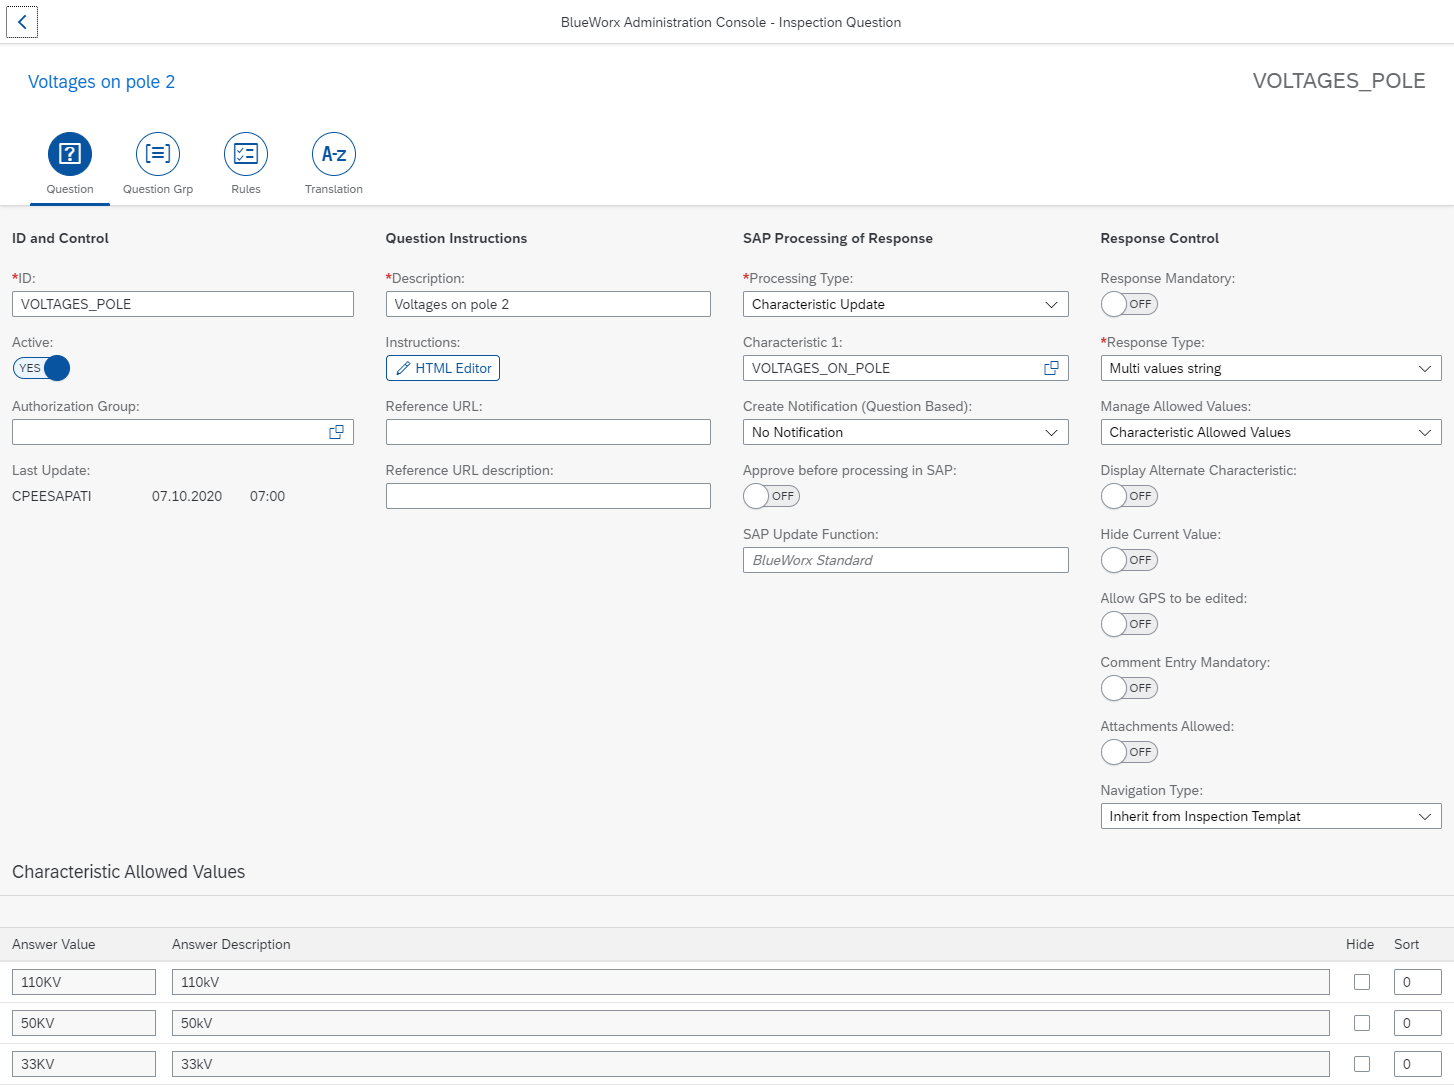Click the Hide column header
This screenshot has width=1454, height=1087.
tap(1360, 944)
